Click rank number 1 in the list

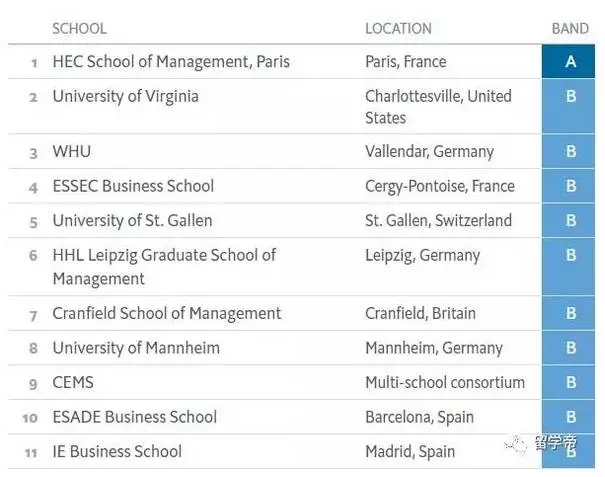click(x=34, y=63)
